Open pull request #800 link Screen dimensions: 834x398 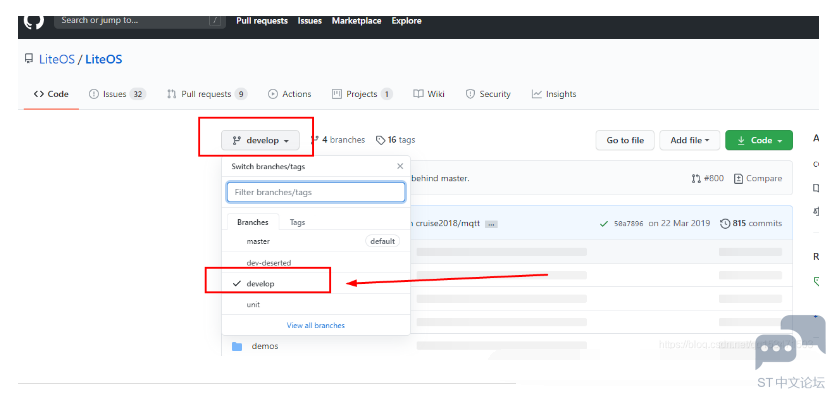click(x=707, y=178)
